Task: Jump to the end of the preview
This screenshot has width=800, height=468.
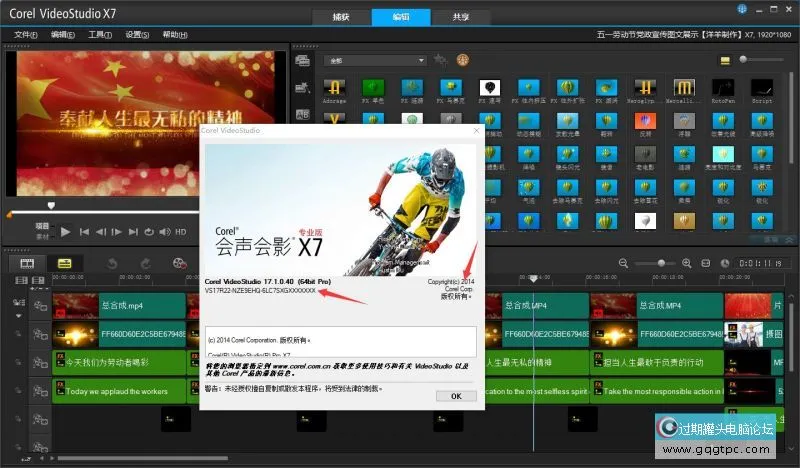Action: click(133, 232)
